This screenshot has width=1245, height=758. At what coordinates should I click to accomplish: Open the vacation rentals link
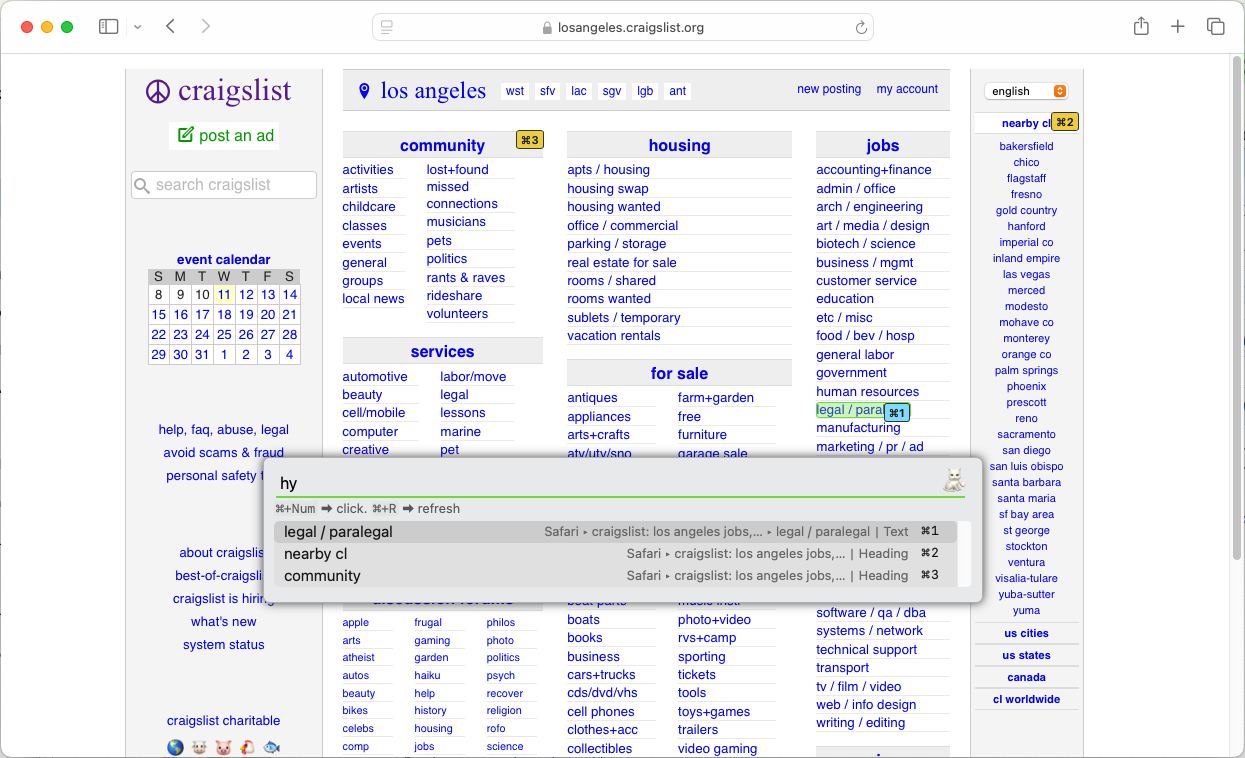point(614,336)
